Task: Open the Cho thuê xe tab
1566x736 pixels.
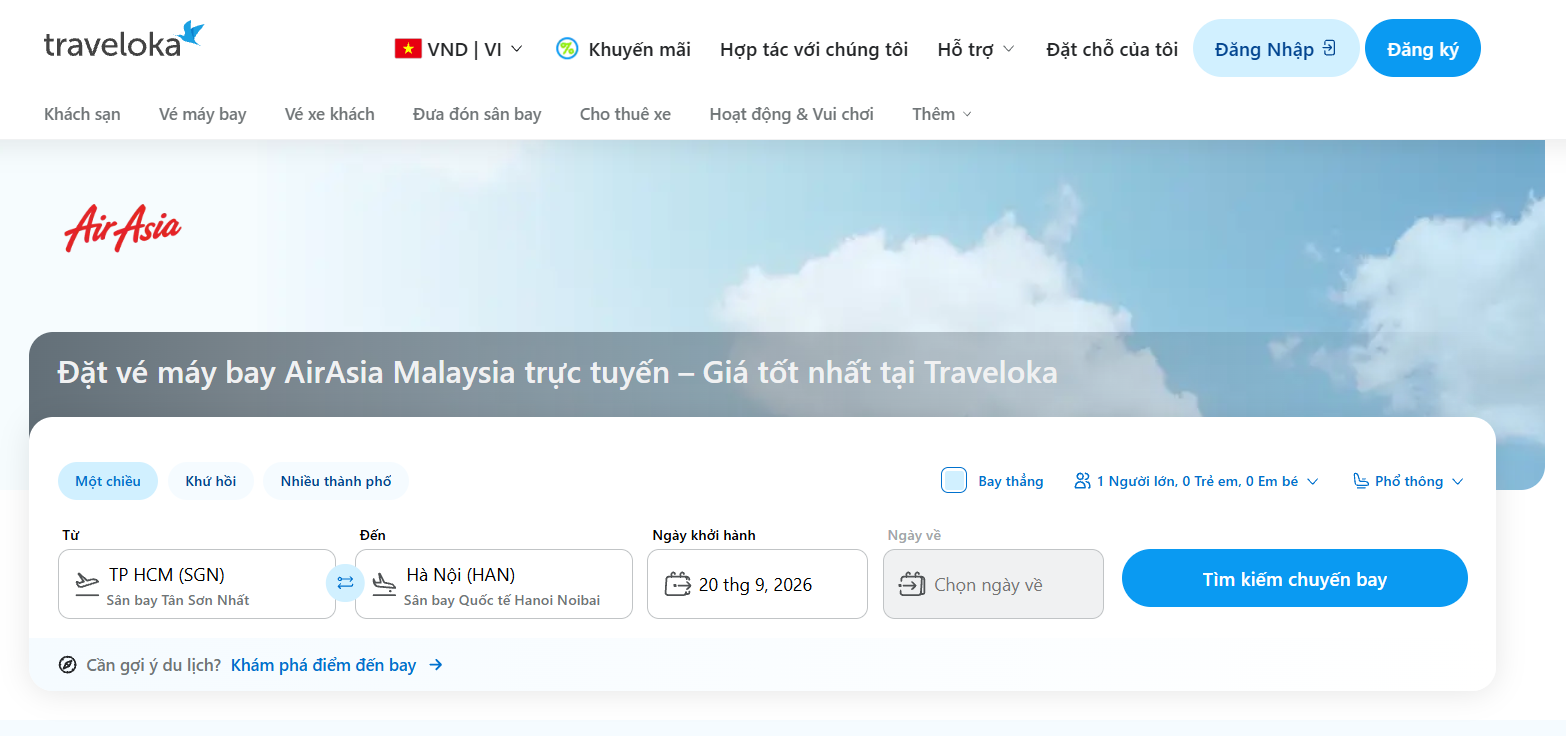Action: (x=625, y=114)
